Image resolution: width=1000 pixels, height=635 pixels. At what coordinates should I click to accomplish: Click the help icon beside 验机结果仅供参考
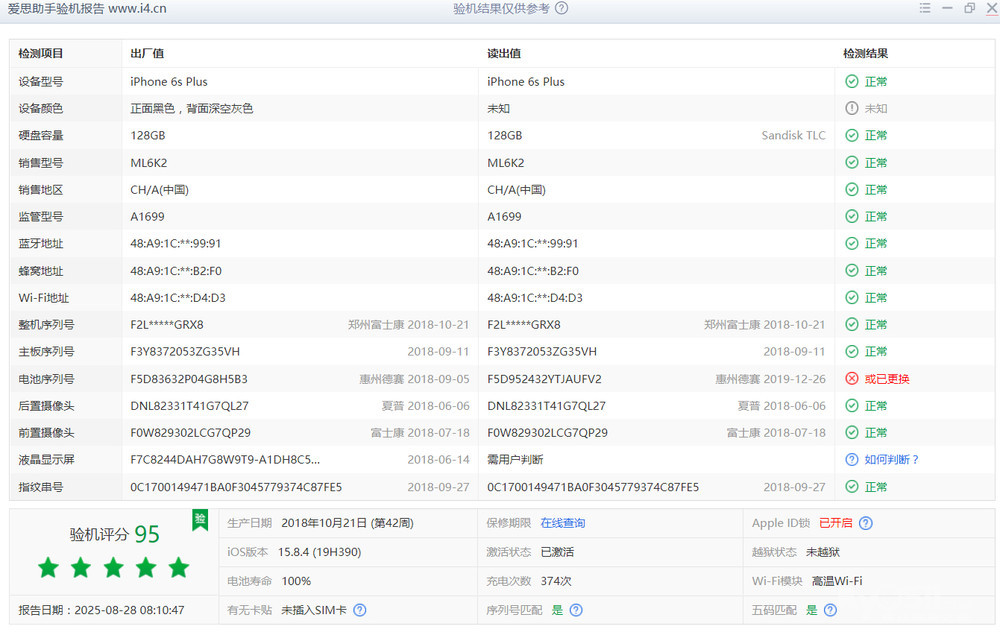point(562,9)
